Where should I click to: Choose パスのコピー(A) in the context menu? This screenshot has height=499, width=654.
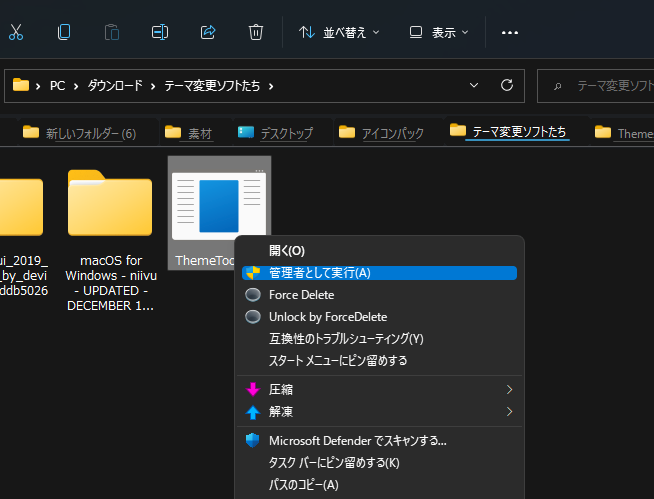coord(379,485)
